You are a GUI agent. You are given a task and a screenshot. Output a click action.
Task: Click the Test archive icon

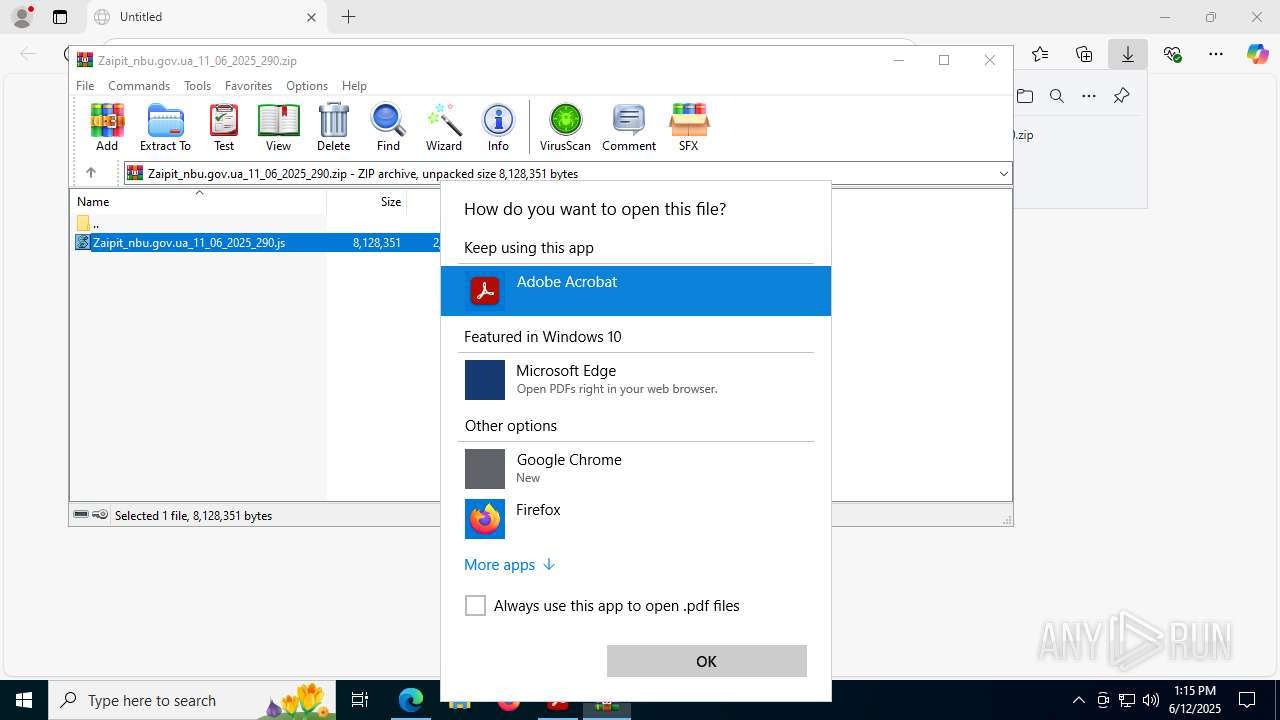[224, 127]
